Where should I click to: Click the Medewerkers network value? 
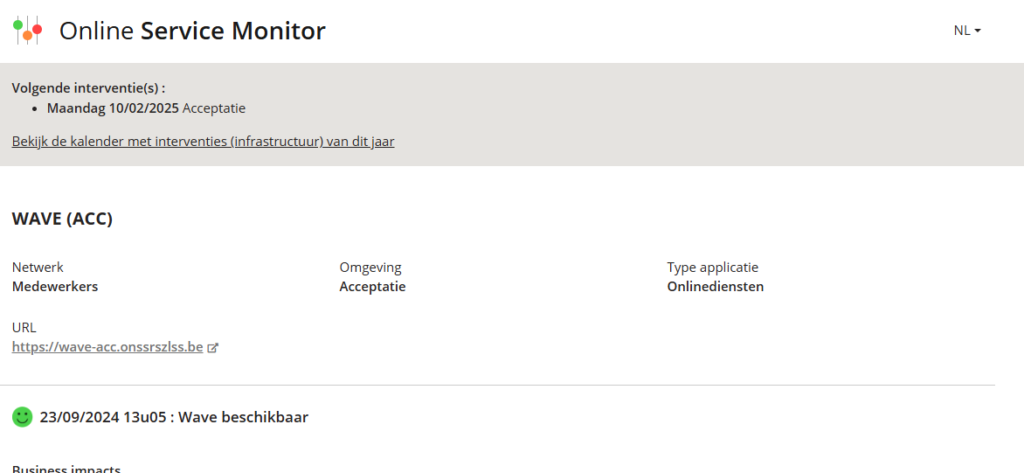click(55, 286)
